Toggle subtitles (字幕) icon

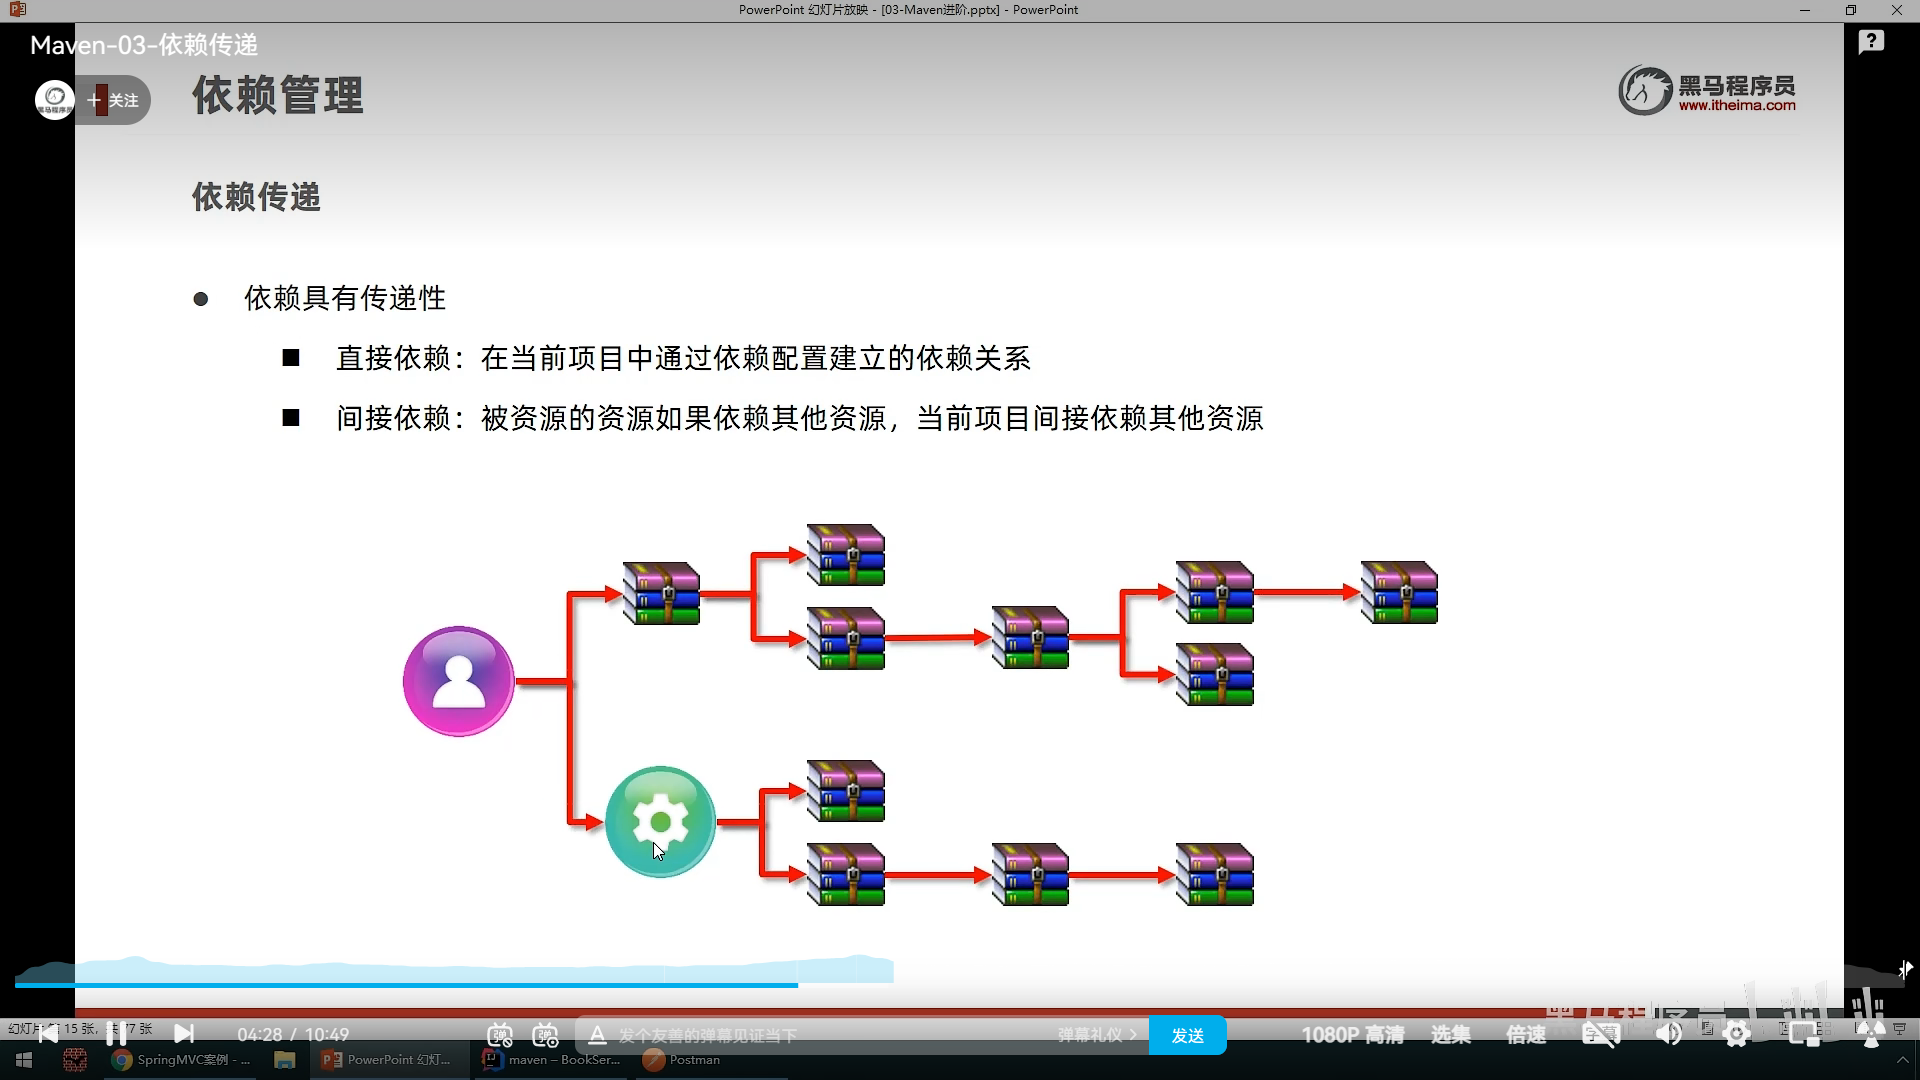(x=1600, y=1035)
